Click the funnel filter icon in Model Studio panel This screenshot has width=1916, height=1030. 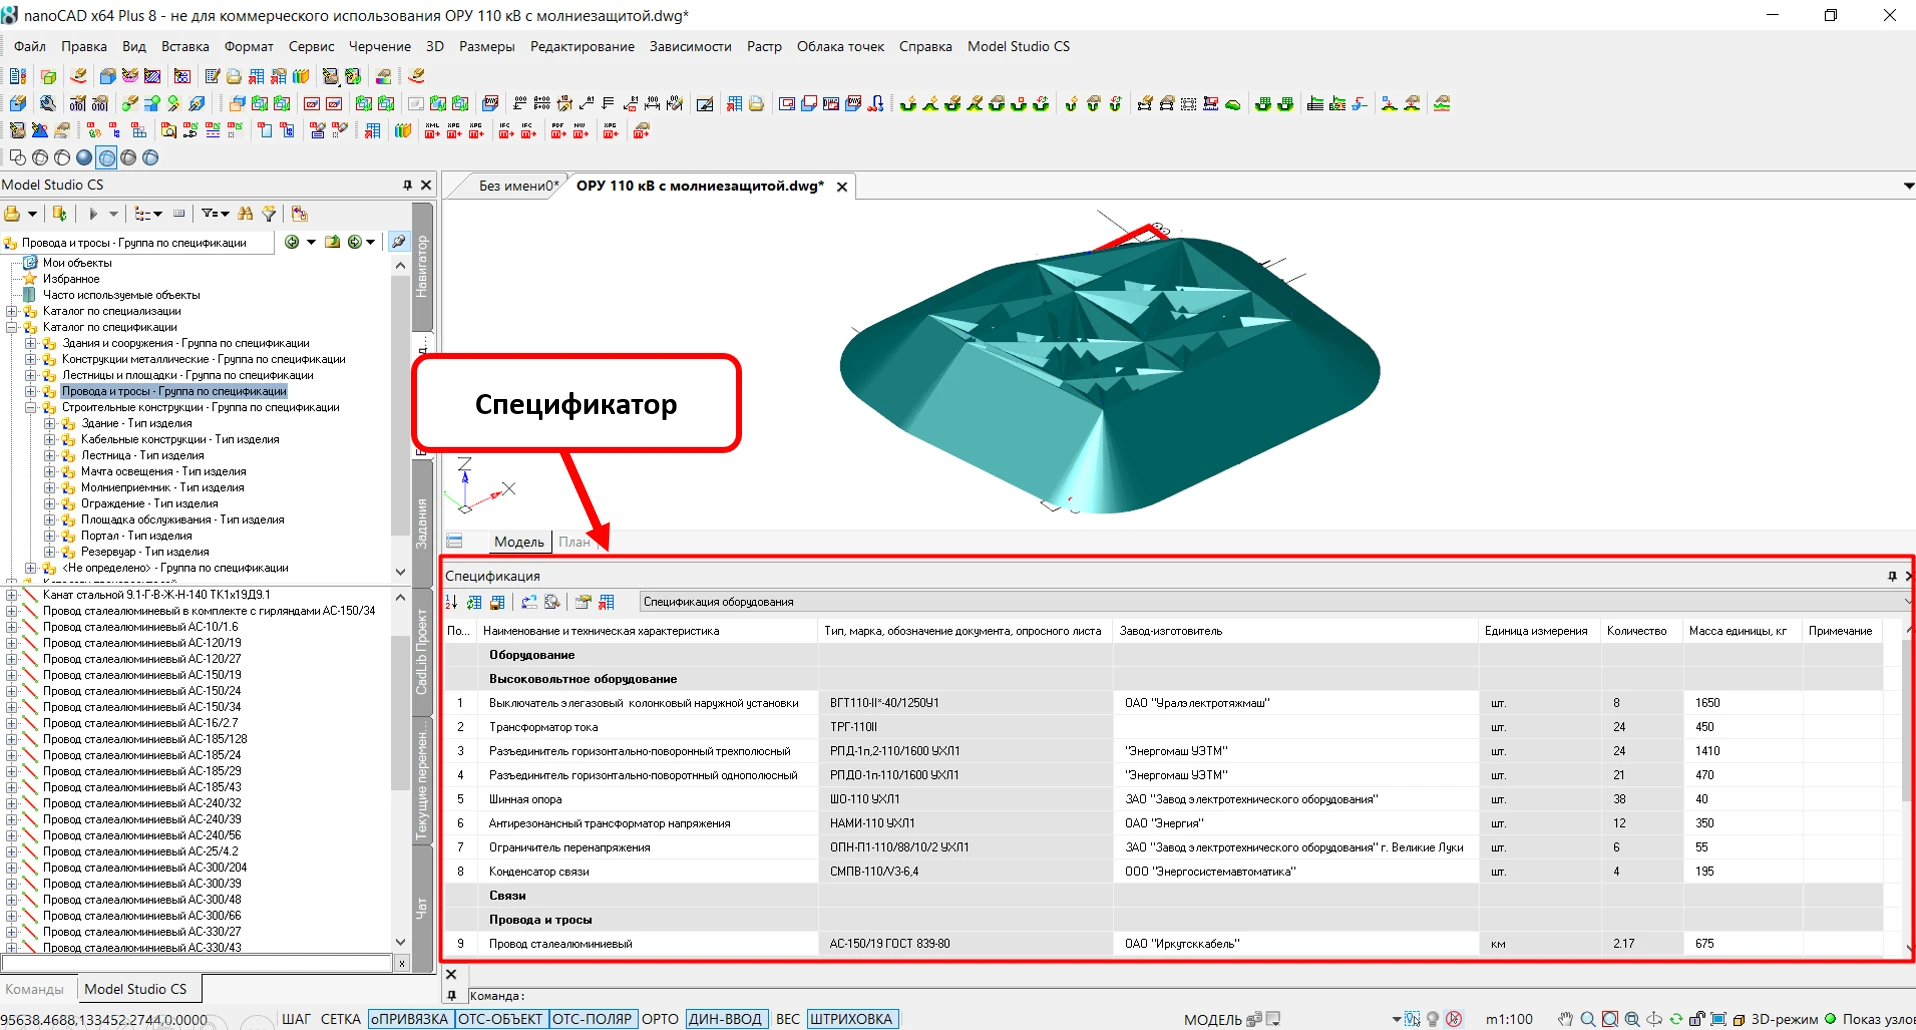(269, 213)
